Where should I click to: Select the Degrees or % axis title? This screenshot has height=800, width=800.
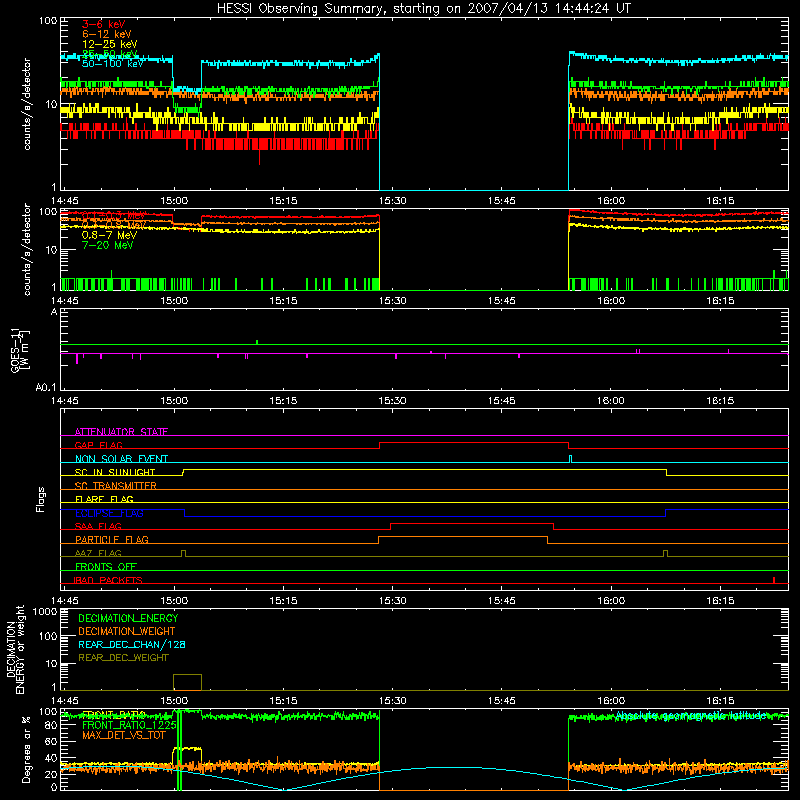26,749
